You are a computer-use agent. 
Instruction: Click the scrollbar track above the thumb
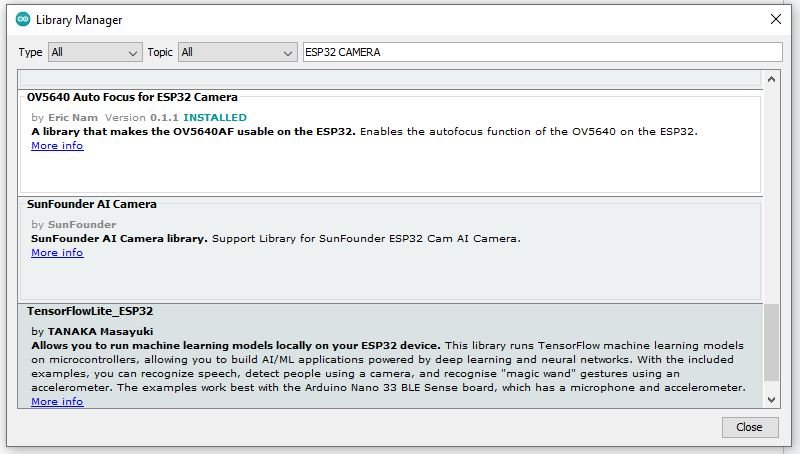[771, 190]
